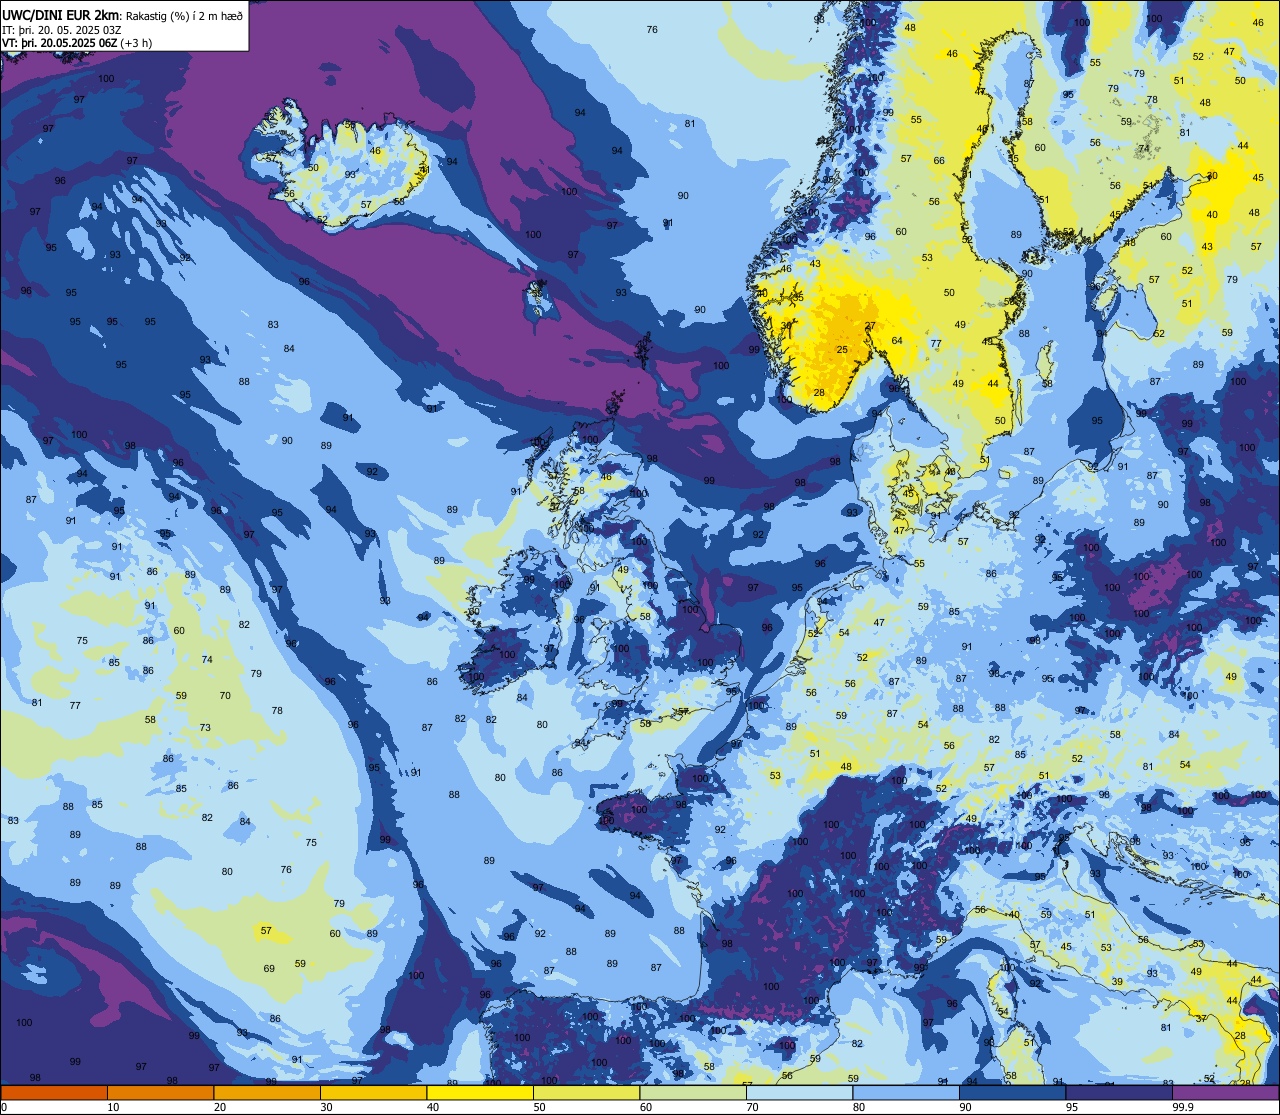Image resolution: width=1280 pixels, height=1115 pixels.
Task: Click the legend tick label '0'
Action: [4, 1107]
